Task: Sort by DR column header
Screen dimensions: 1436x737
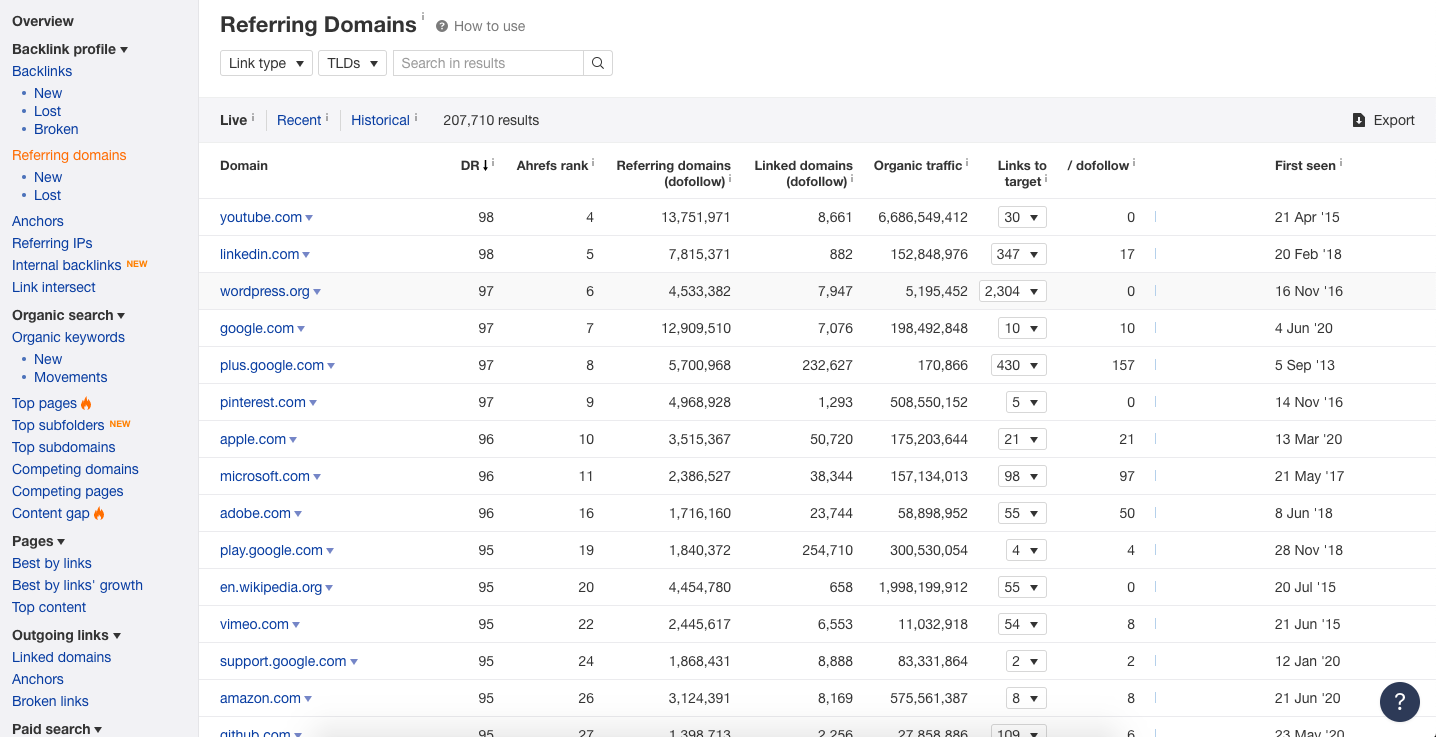Action: [x=475, y=166]
